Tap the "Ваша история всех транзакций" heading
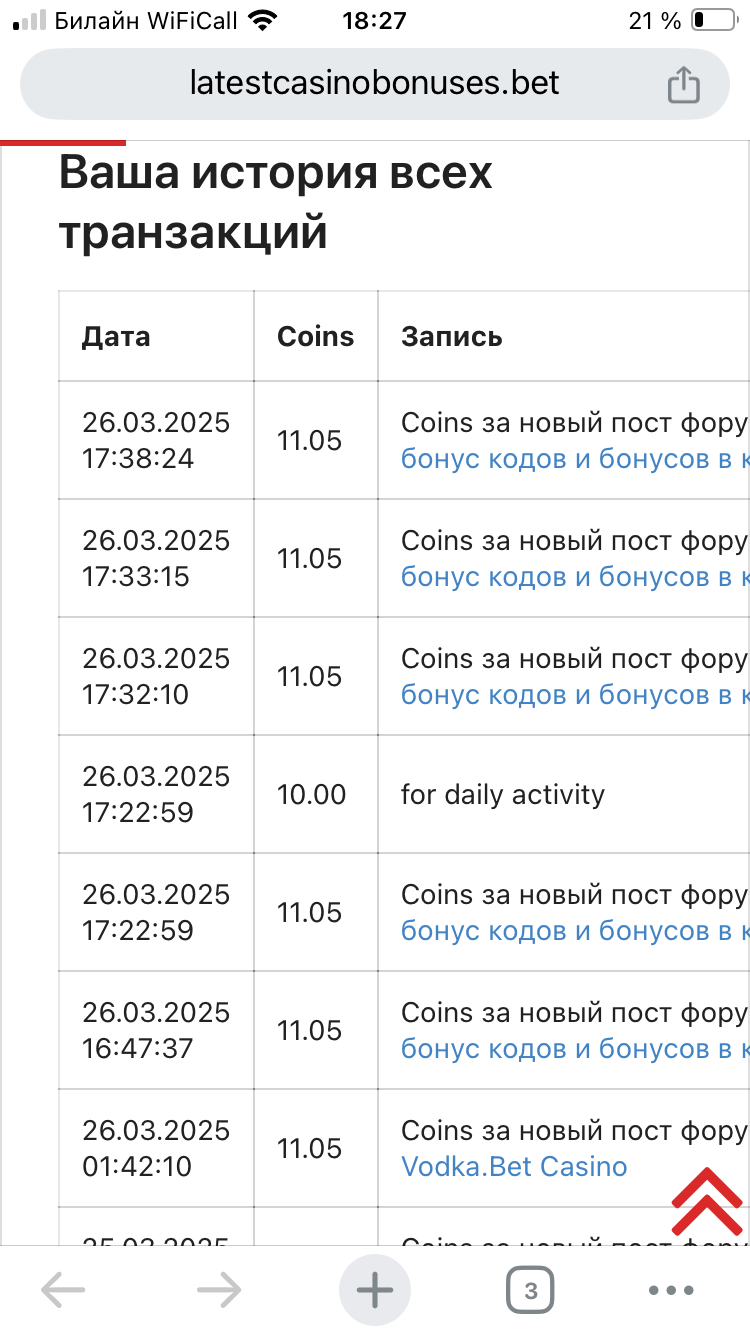The image size is (750, 1334). pos(275,203)
